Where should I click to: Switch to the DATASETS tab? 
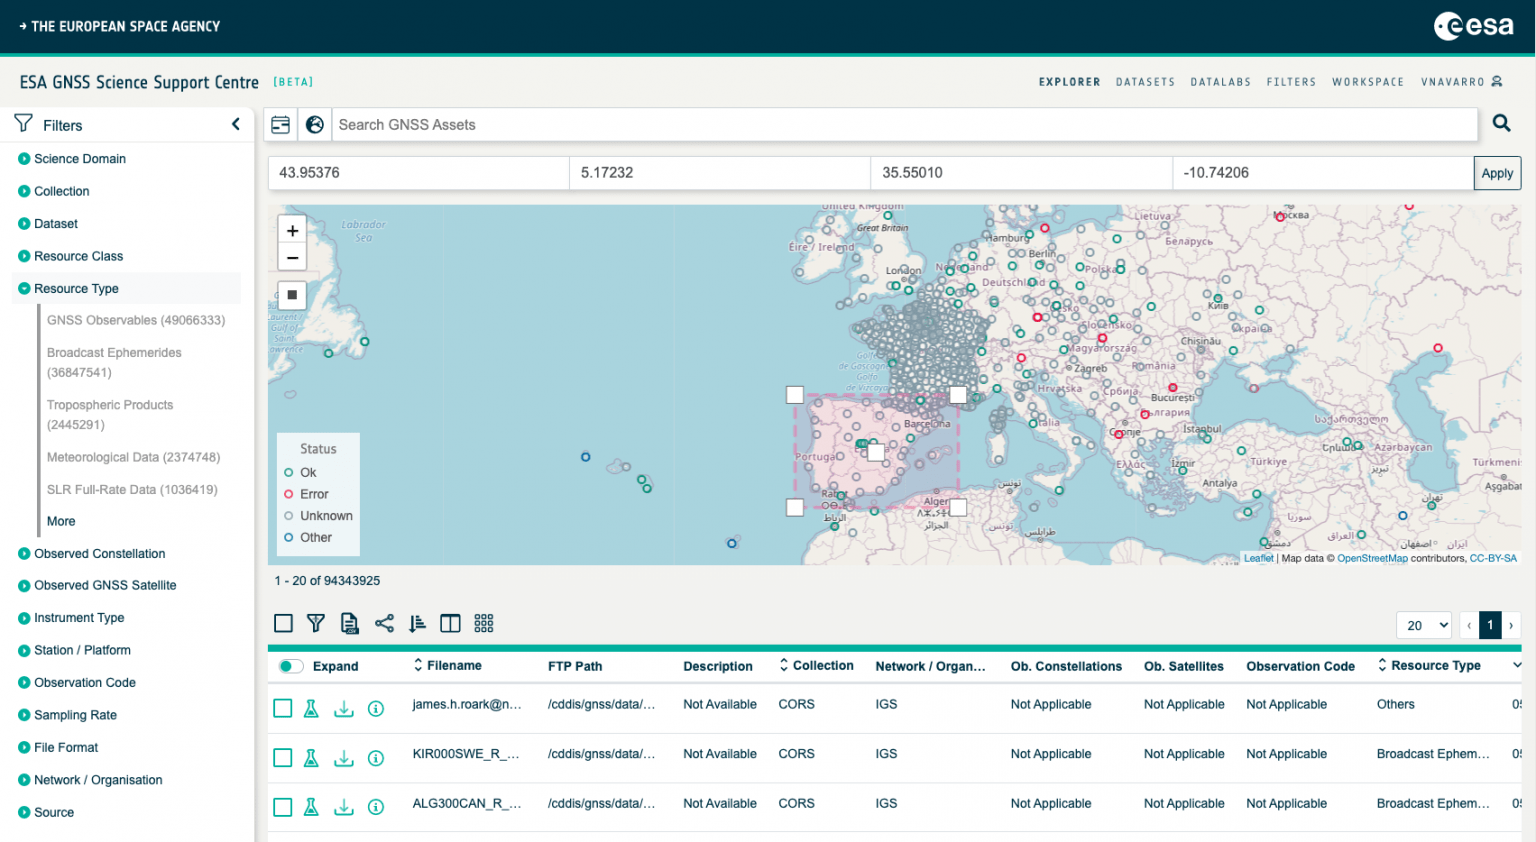click(x=1145, y=82)
